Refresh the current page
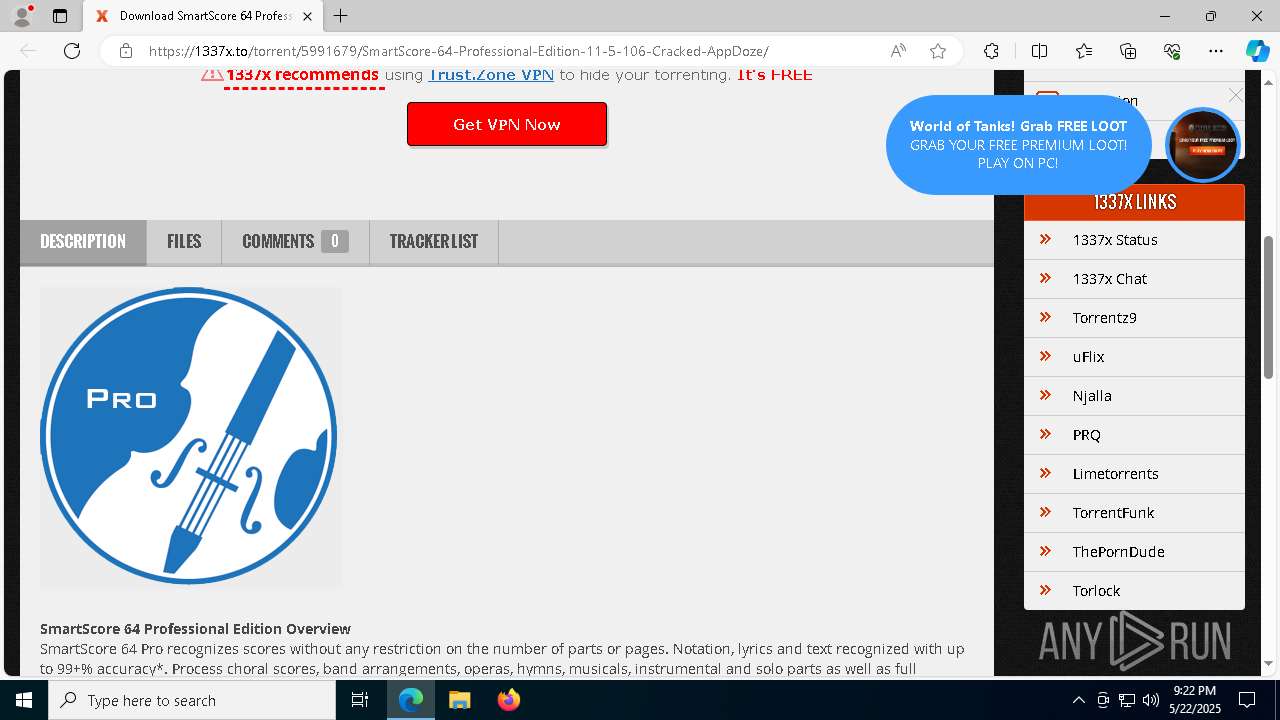Screen dimensions: 1280x720 click(x=72, y=51)
